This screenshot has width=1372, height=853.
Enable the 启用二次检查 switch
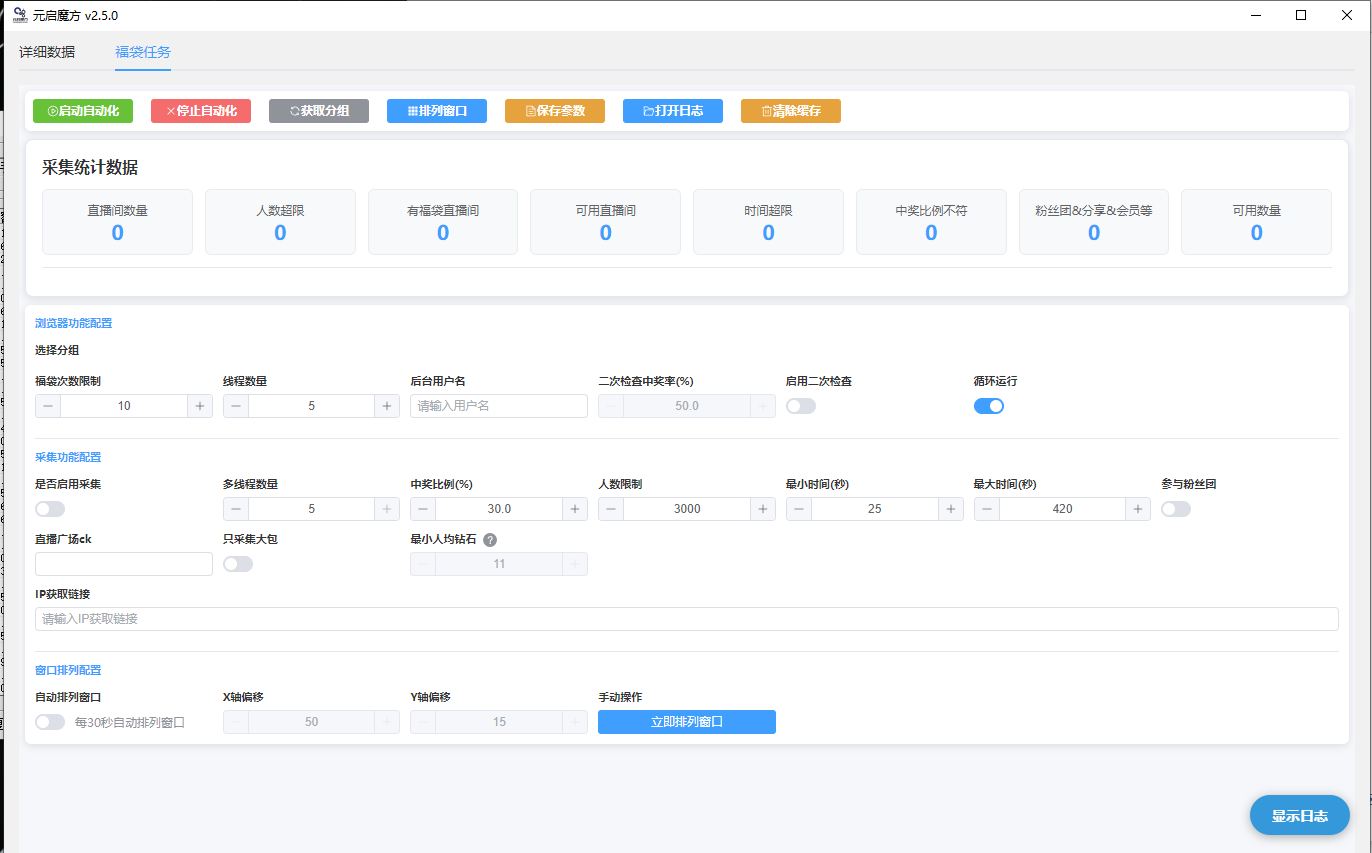pyautogui.click(x=801, y=406)
